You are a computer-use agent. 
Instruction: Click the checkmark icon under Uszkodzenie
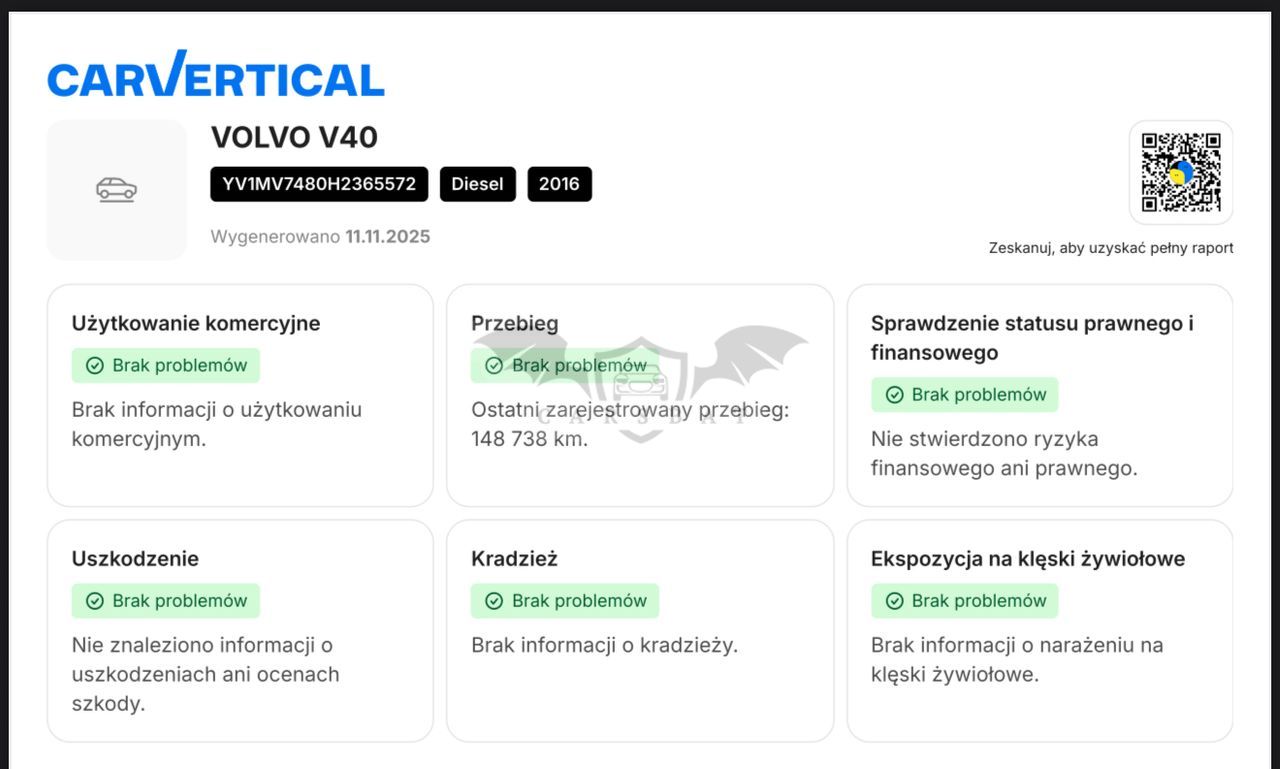coord(95,601)
